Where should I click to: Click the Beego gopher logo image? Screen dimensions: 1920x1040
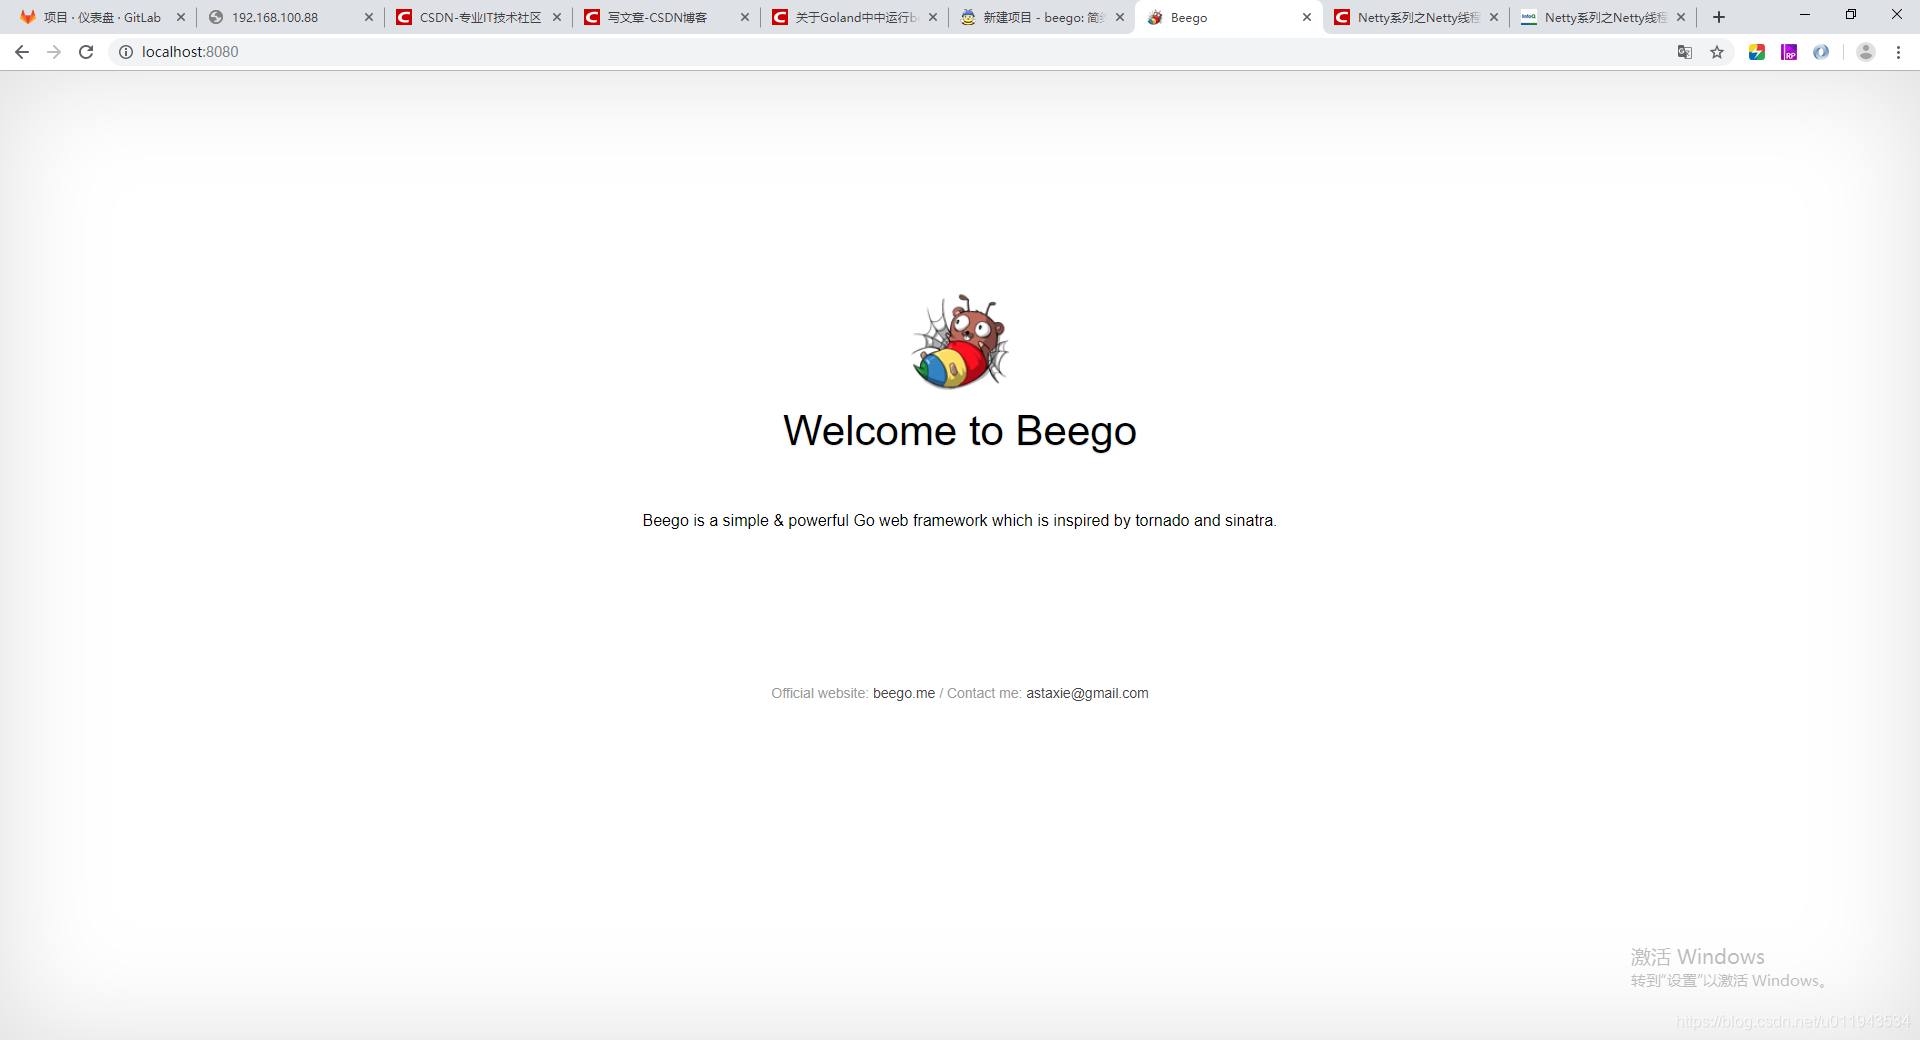960,341
